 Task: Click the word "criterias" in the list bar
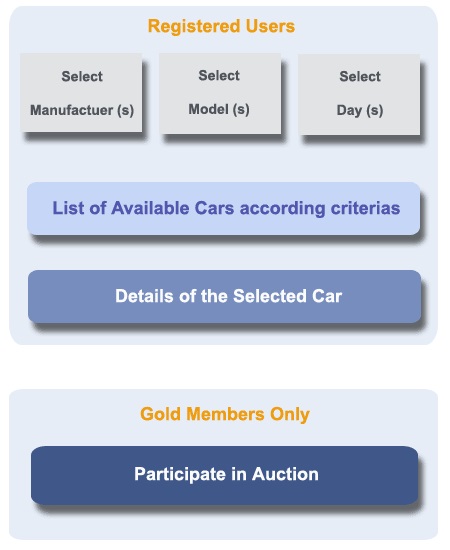(x=365, y=208)
